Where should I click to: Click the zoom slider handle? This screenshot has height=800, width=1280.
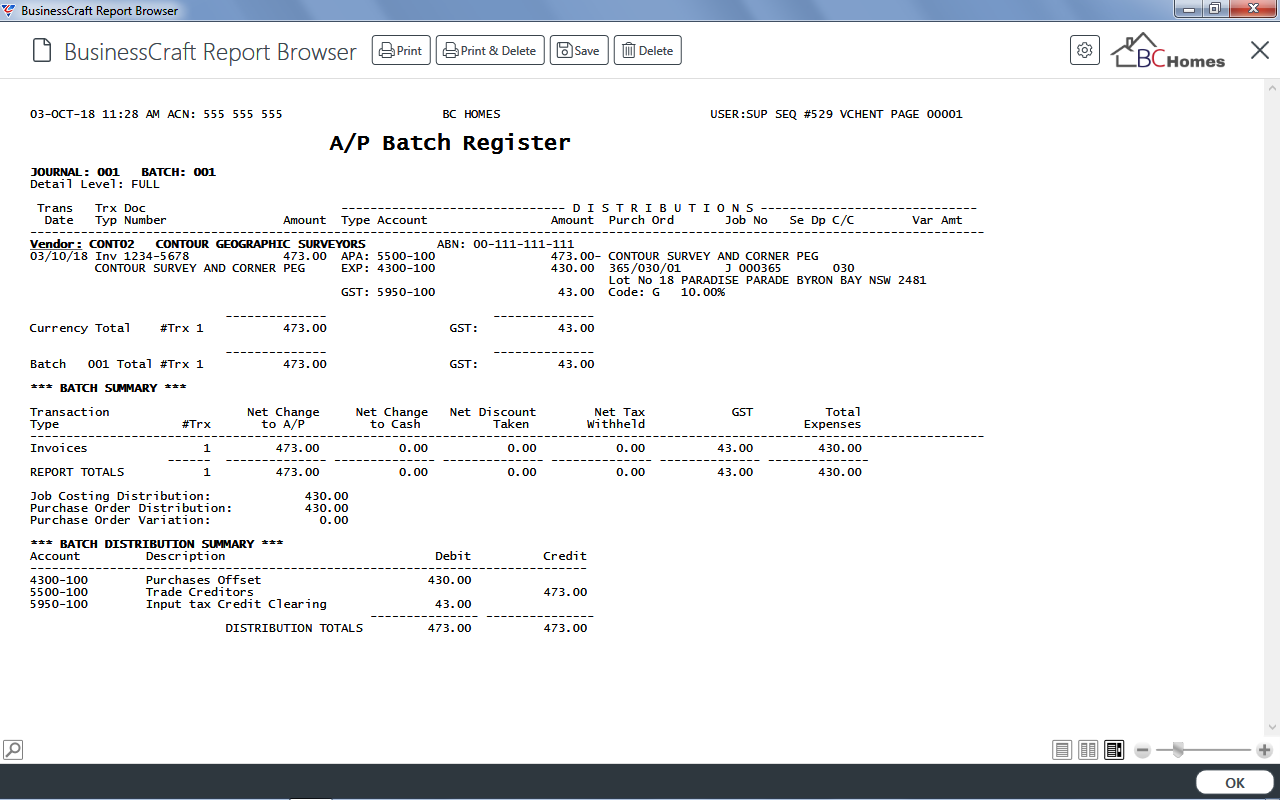tap(1179, 750)
